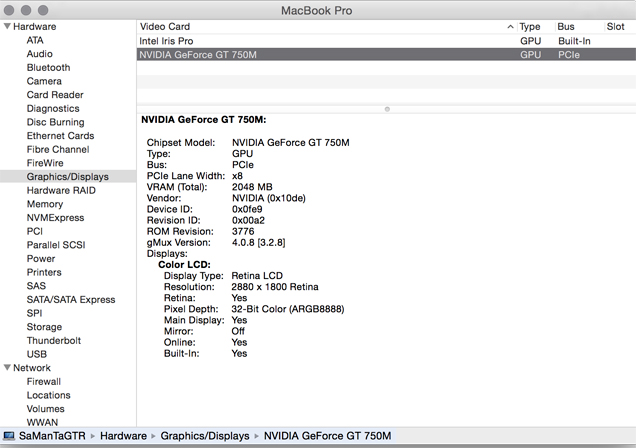This screenshot has height=448, width=636.
Task: Select Firewall under Network
Action: click(43, 382)
